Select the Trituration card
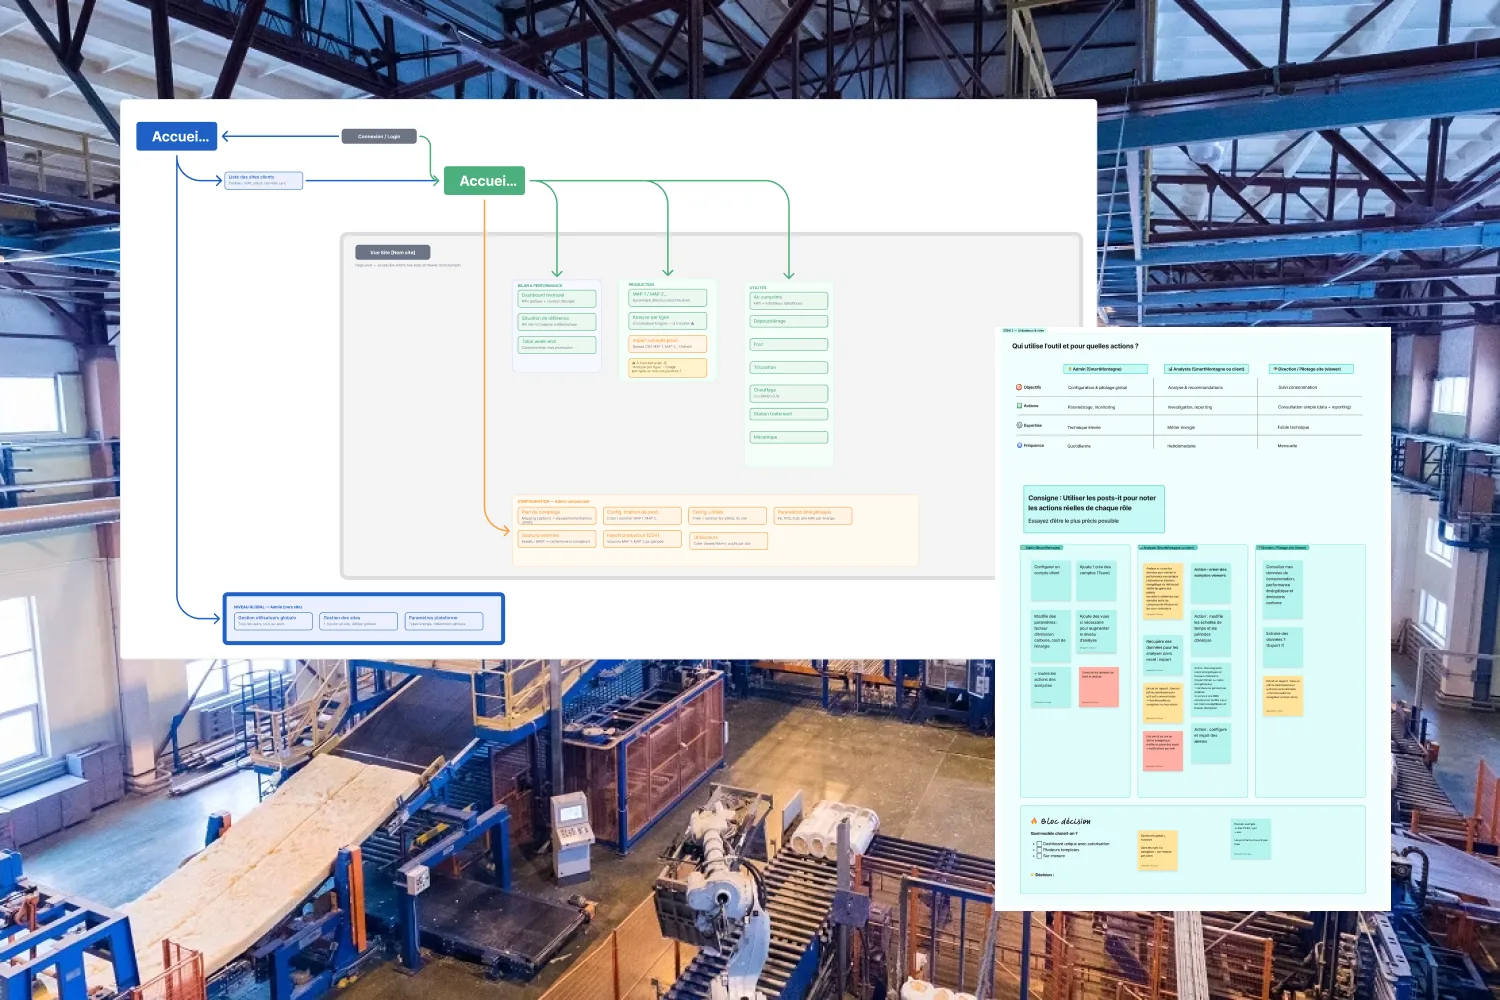The image size is (1500, 1000). pos(789,367)
